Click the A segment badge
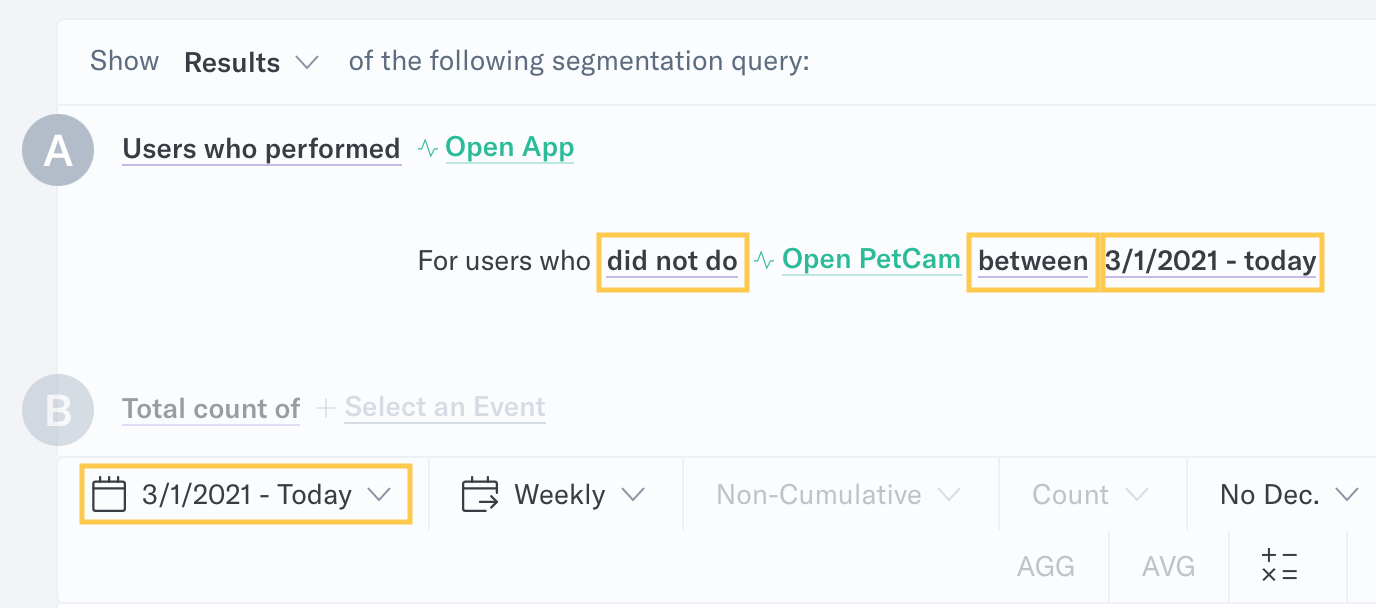Viewport: 1376px width, 608px height. pos(58,150)
